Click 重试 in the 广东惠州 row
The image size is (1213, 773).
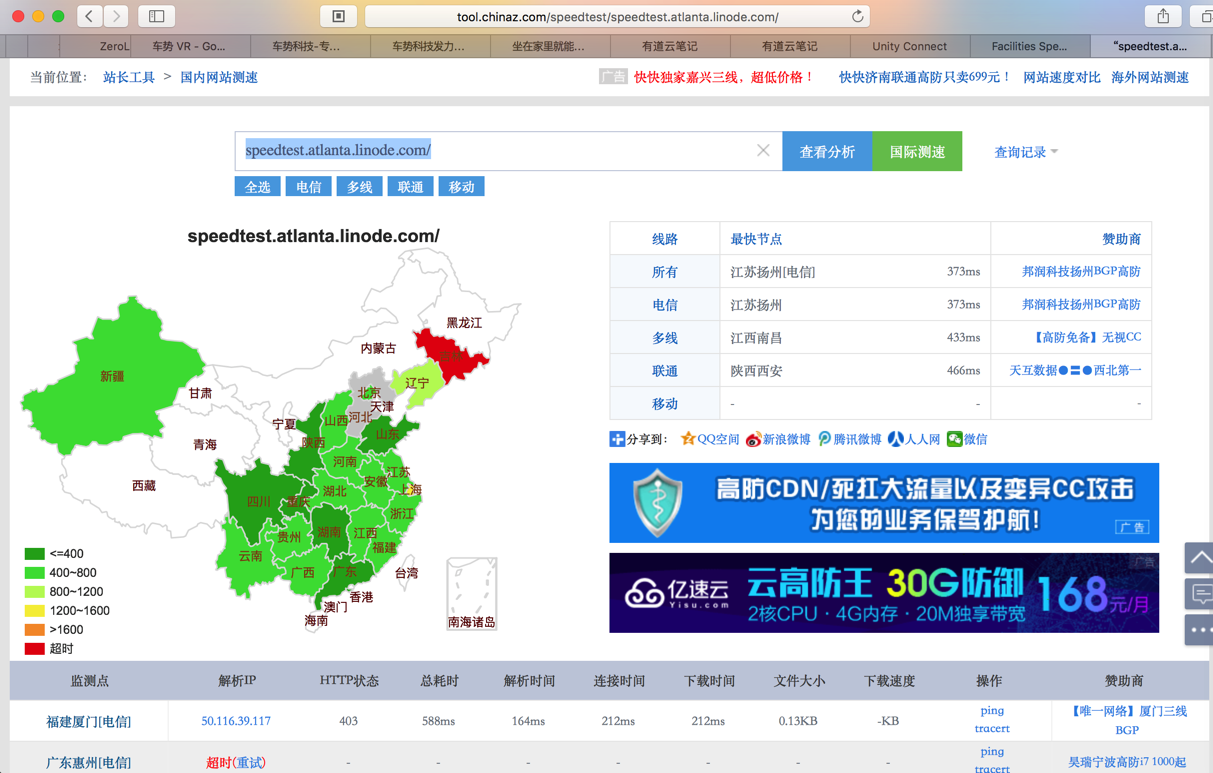point(249,763)
